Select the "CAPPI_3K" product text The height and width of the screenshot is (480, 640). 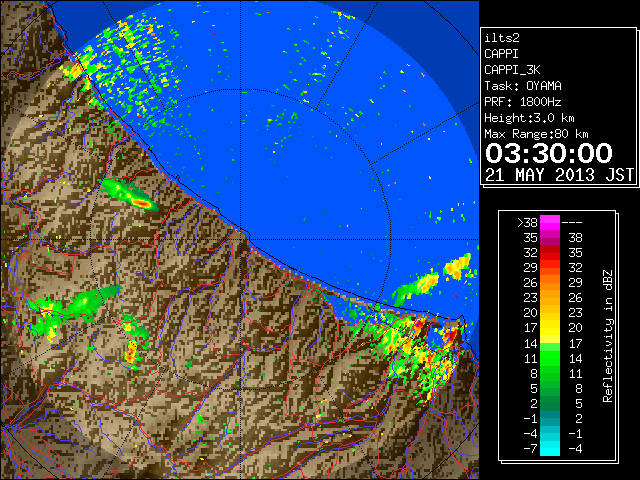tap(512, 70)
